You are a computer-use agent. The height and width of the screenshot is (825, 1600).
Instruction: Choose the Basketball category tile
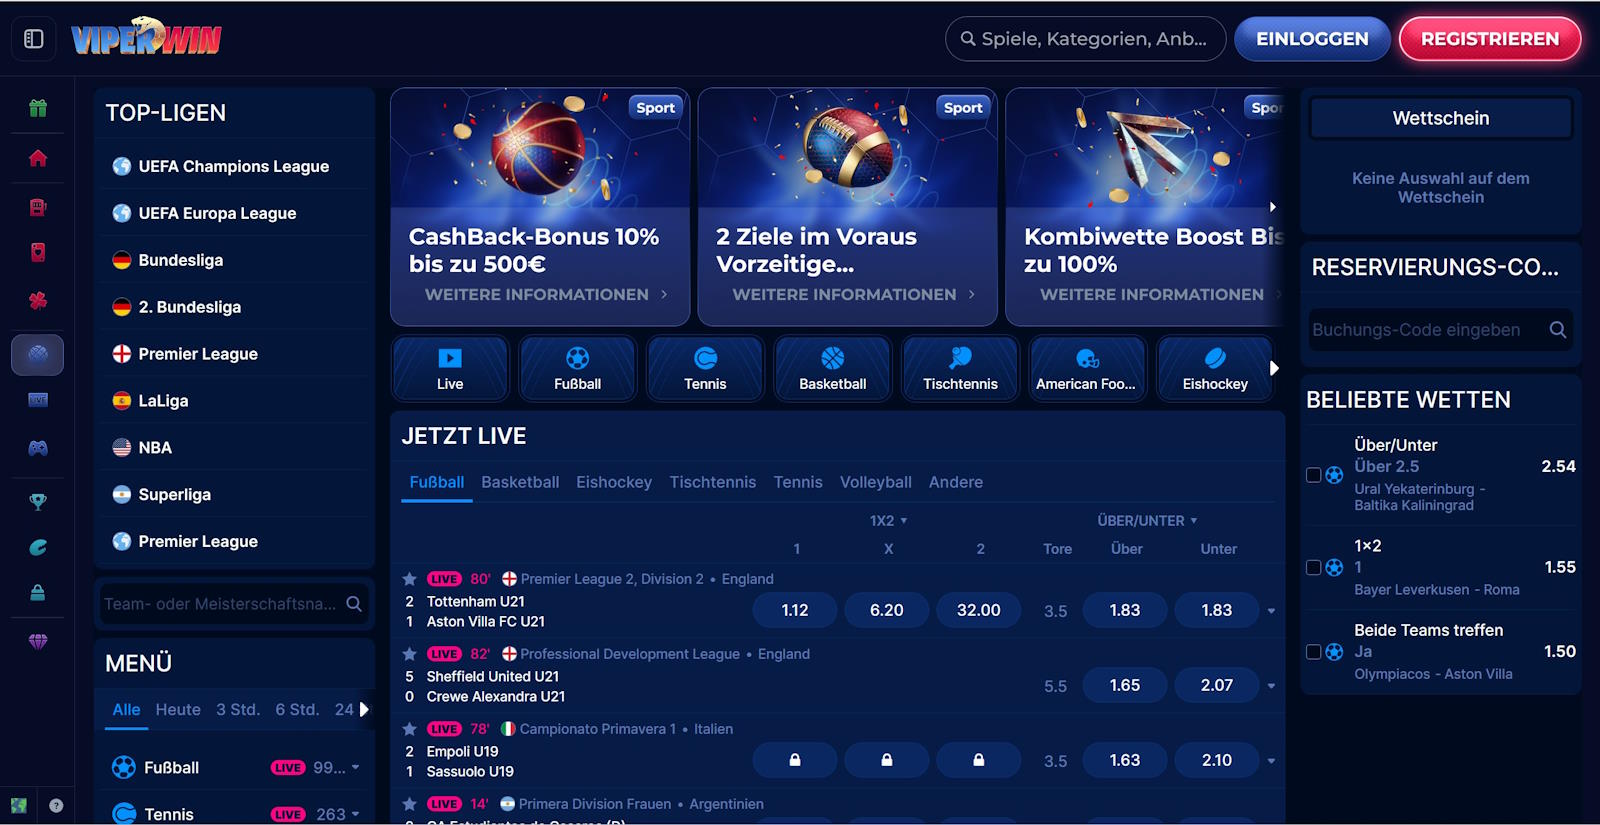[x=832, y=368]
